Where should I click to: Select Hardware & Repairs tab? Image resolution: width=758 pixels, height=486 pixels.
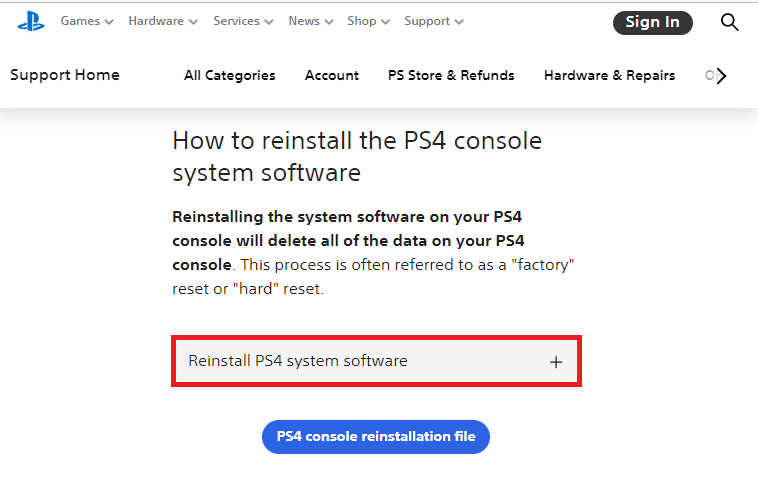(x=609, y=75)
